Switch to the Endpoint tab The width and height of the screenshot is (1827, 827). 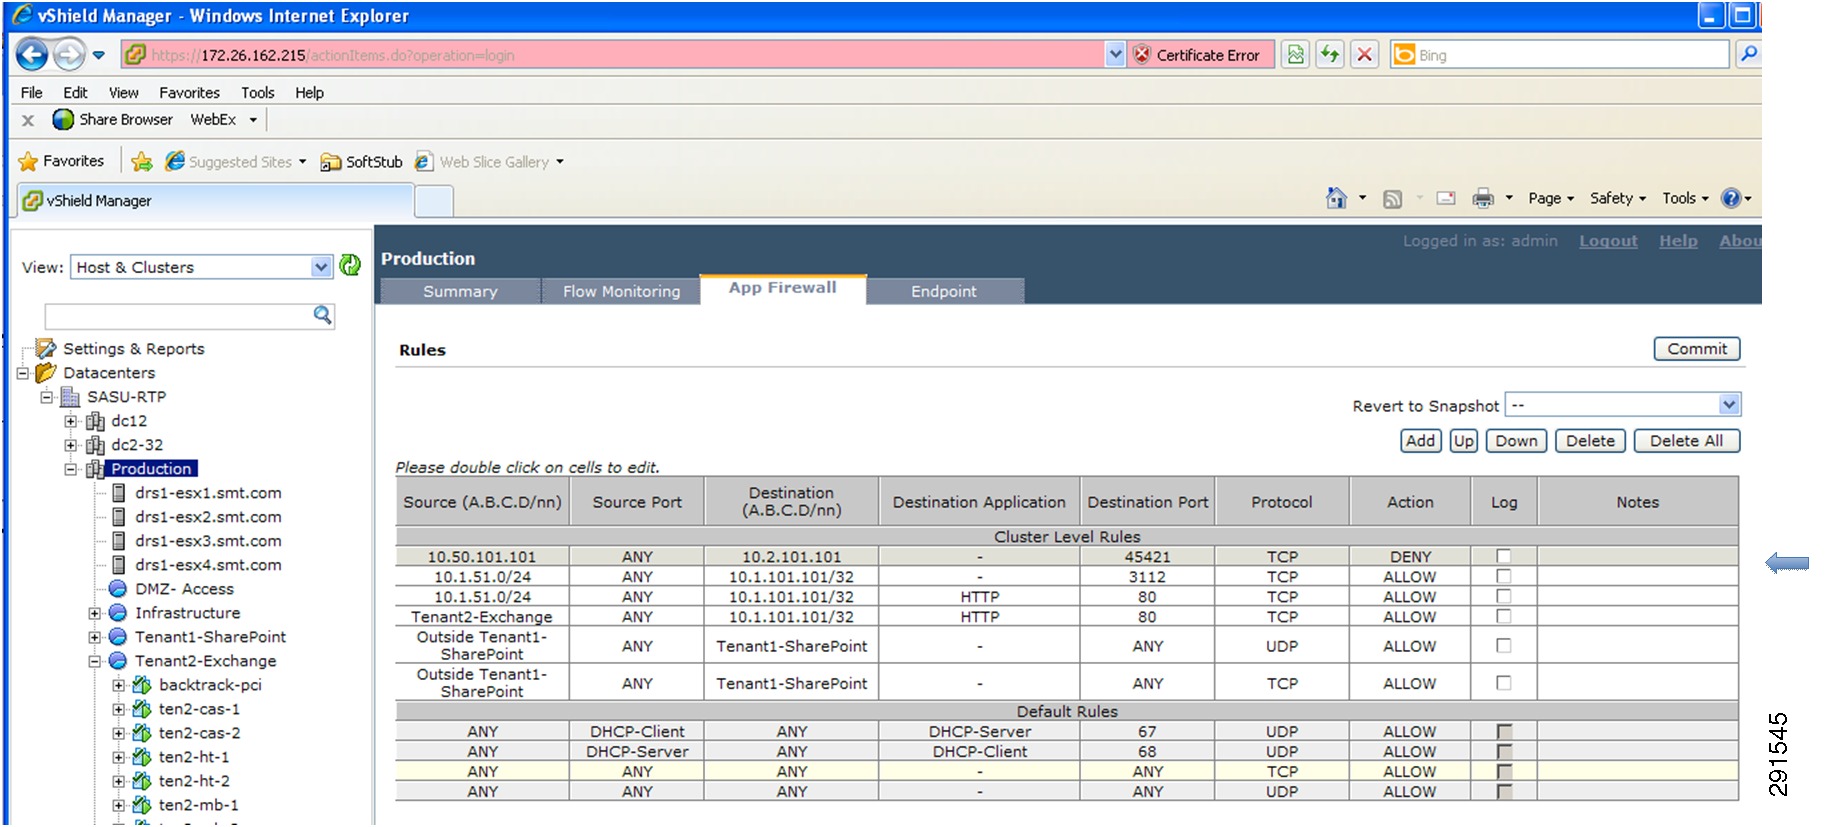(944, 291)
